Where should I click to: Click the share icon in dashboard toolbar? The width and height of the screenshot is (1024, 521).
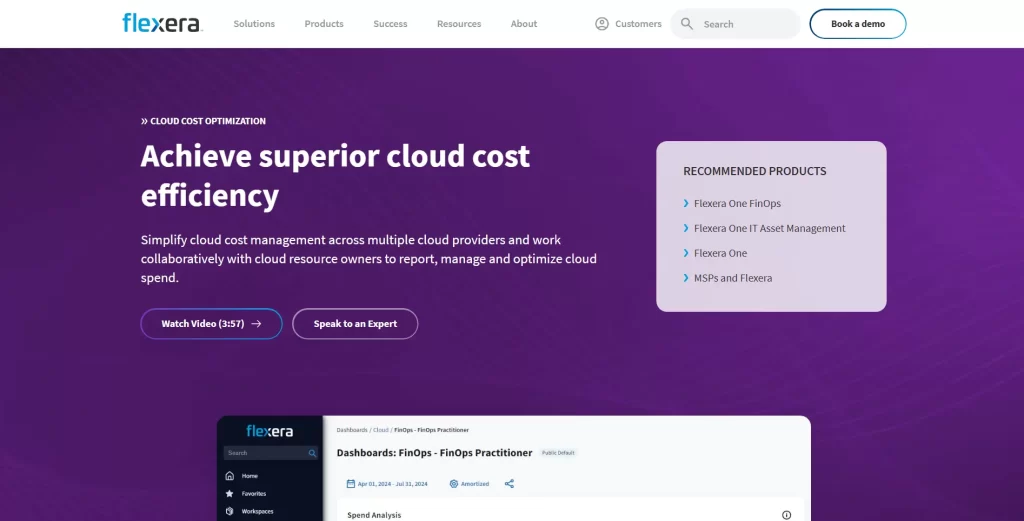coord(509,484)
